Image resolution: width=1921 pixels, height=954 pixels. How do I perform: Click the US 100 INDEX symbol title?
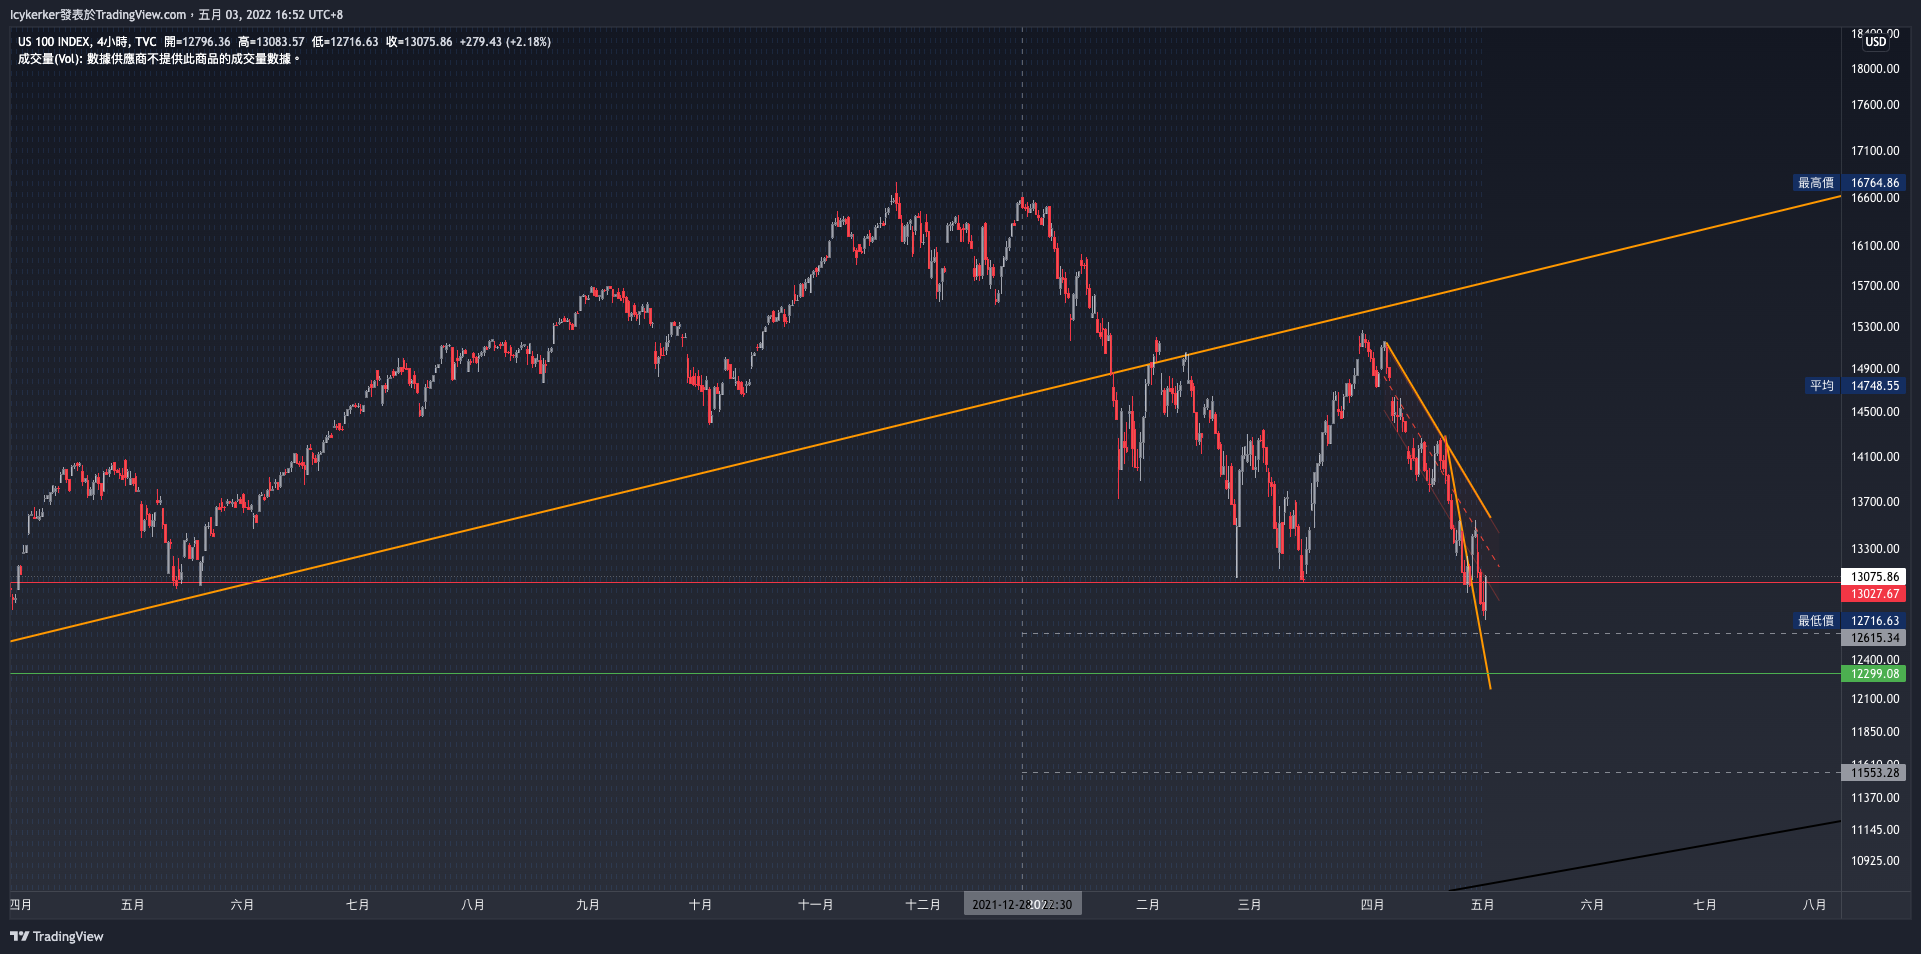(54, 42)
